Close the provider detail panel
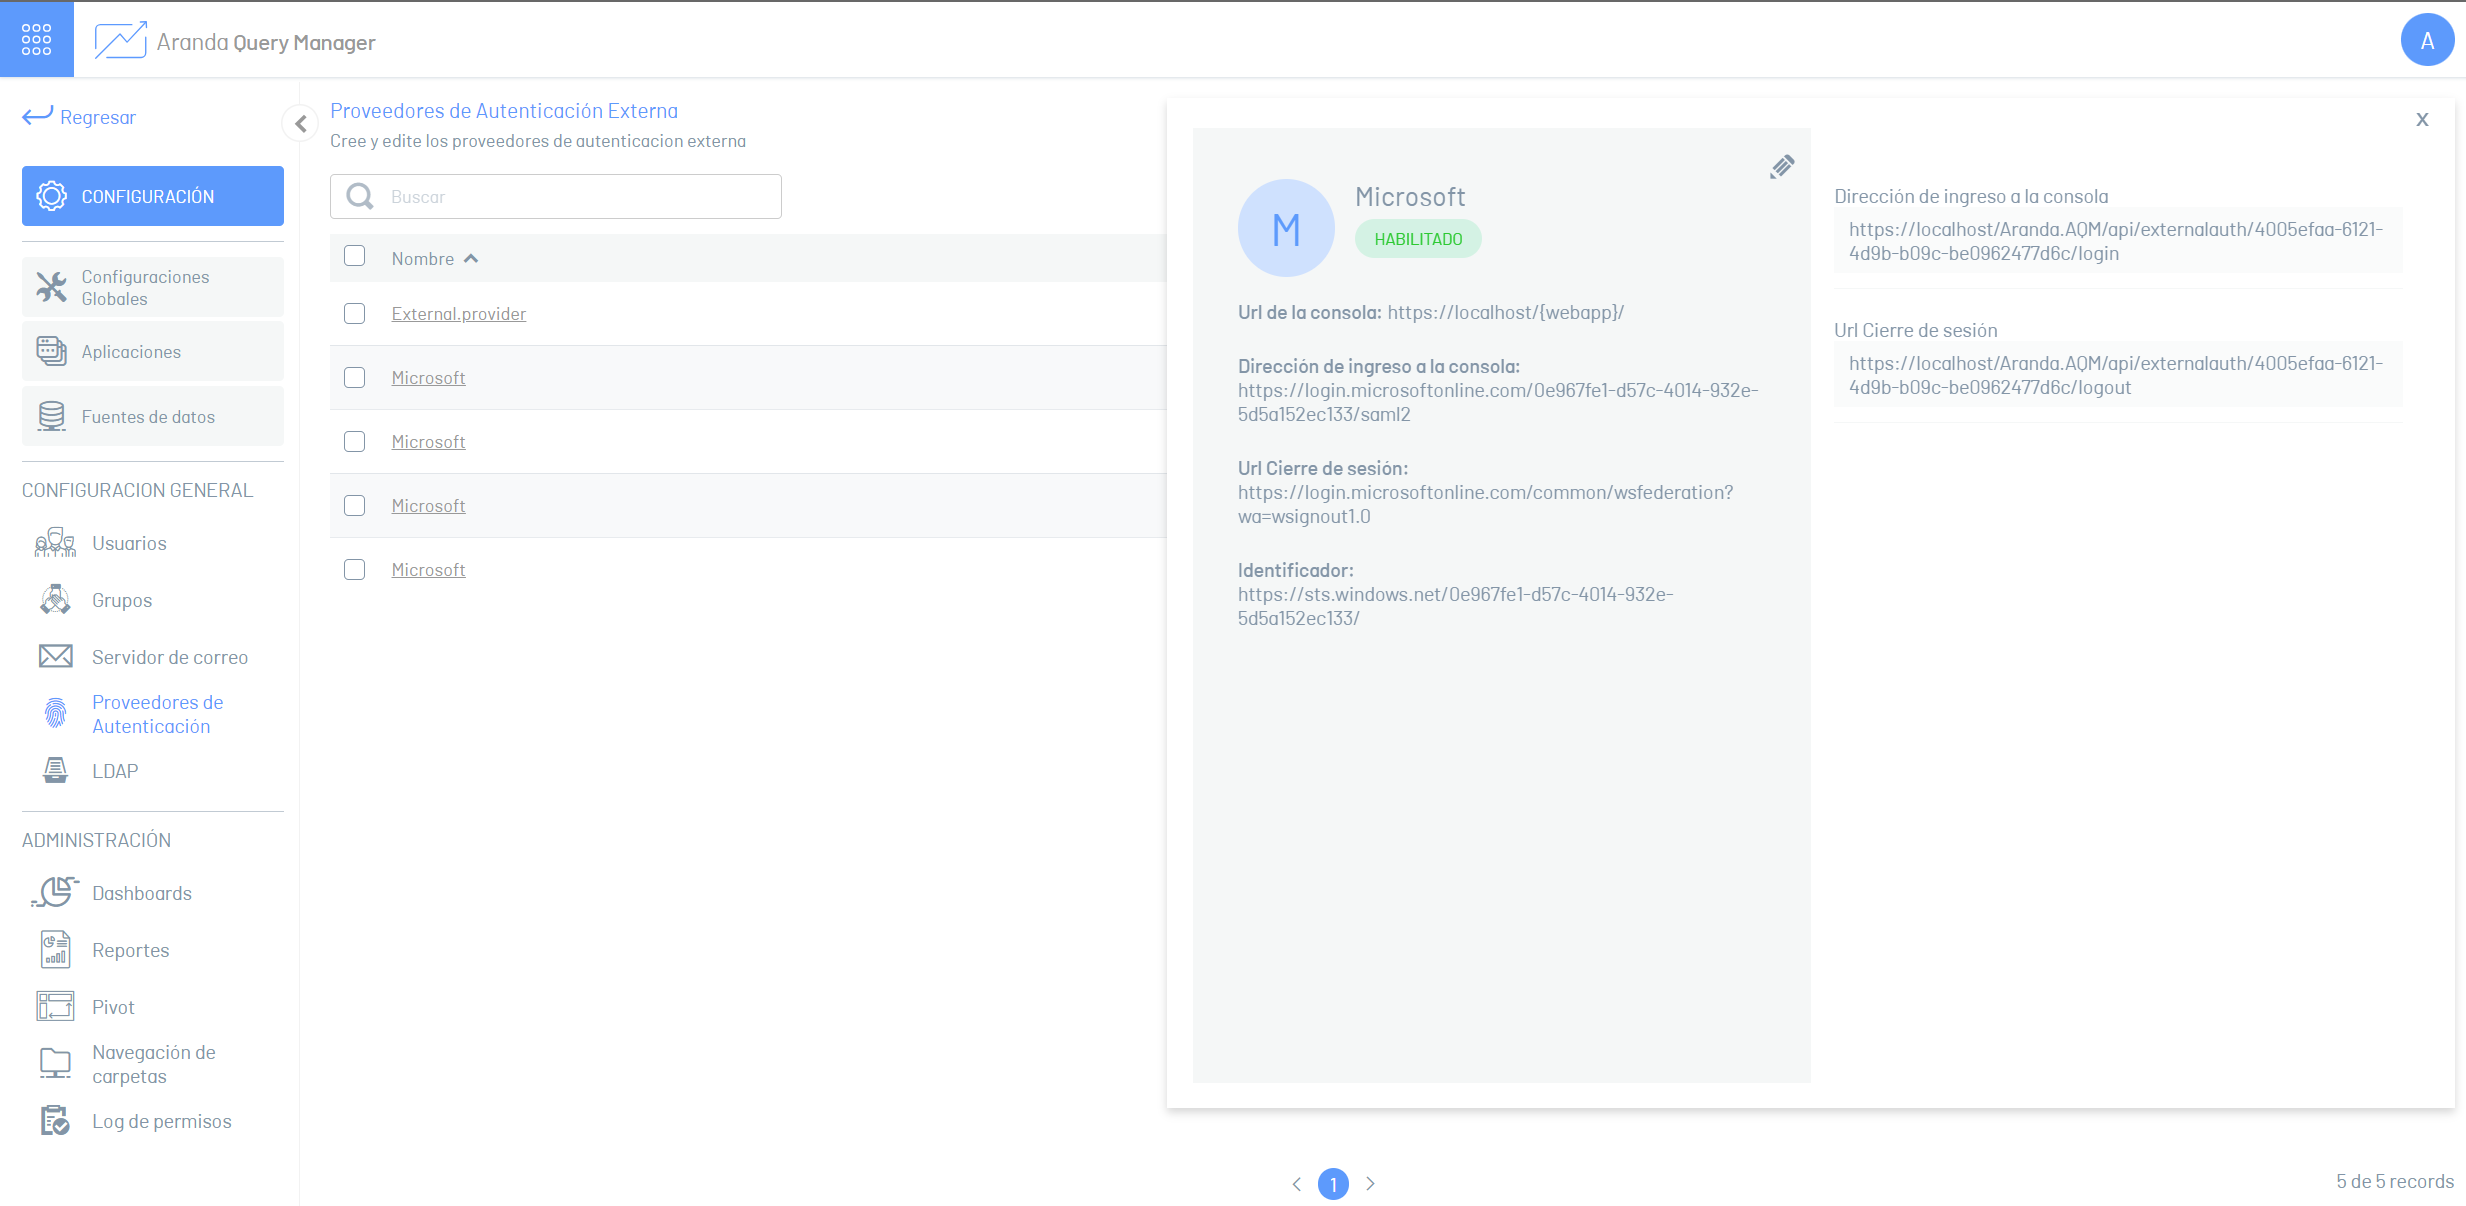 click(2422, 119)
